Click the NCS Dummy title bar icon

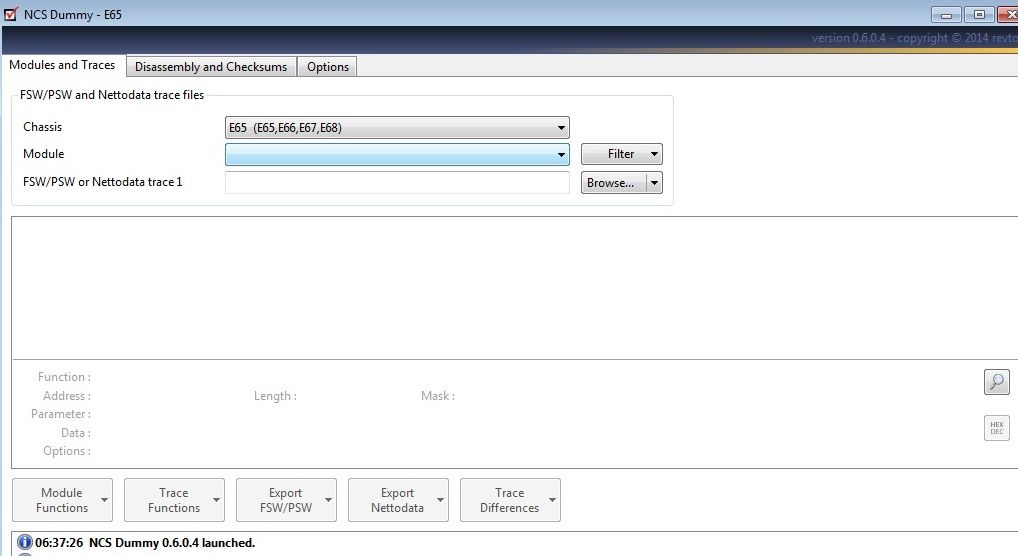pyautogui.click(x=10, y=14)
